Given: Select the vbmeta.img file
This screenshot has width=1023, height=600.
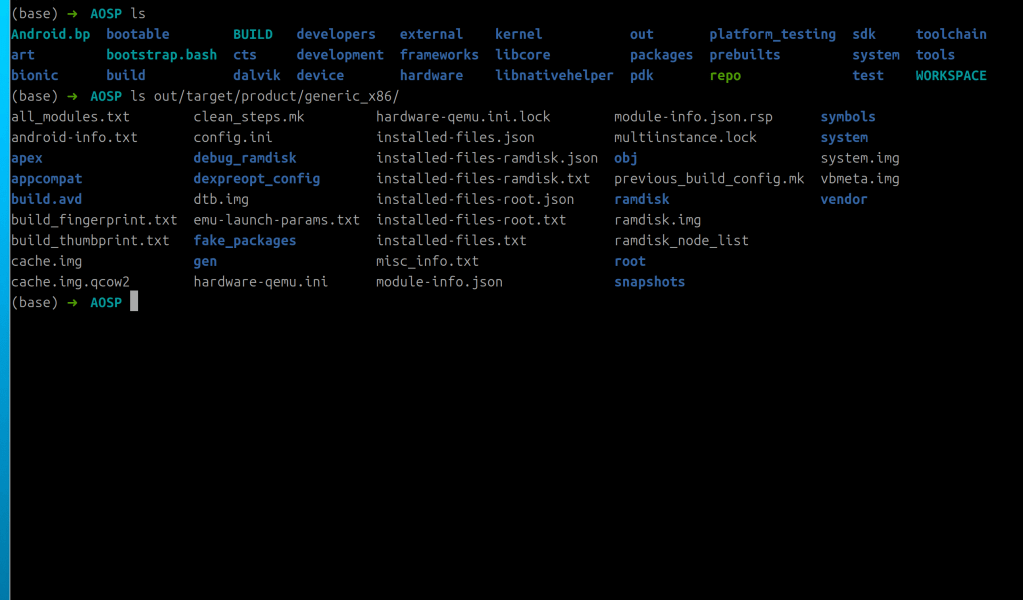Looking at the screenshot, I should pos(859,179).
